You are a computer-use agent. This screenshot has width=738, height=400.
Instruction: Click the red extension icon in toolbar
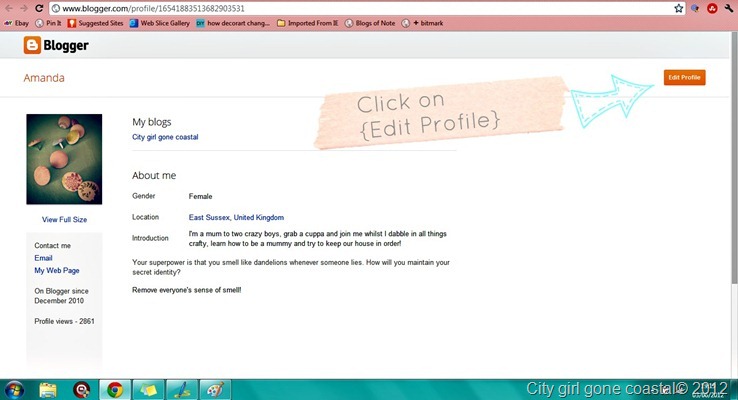[x=712, y=8]
